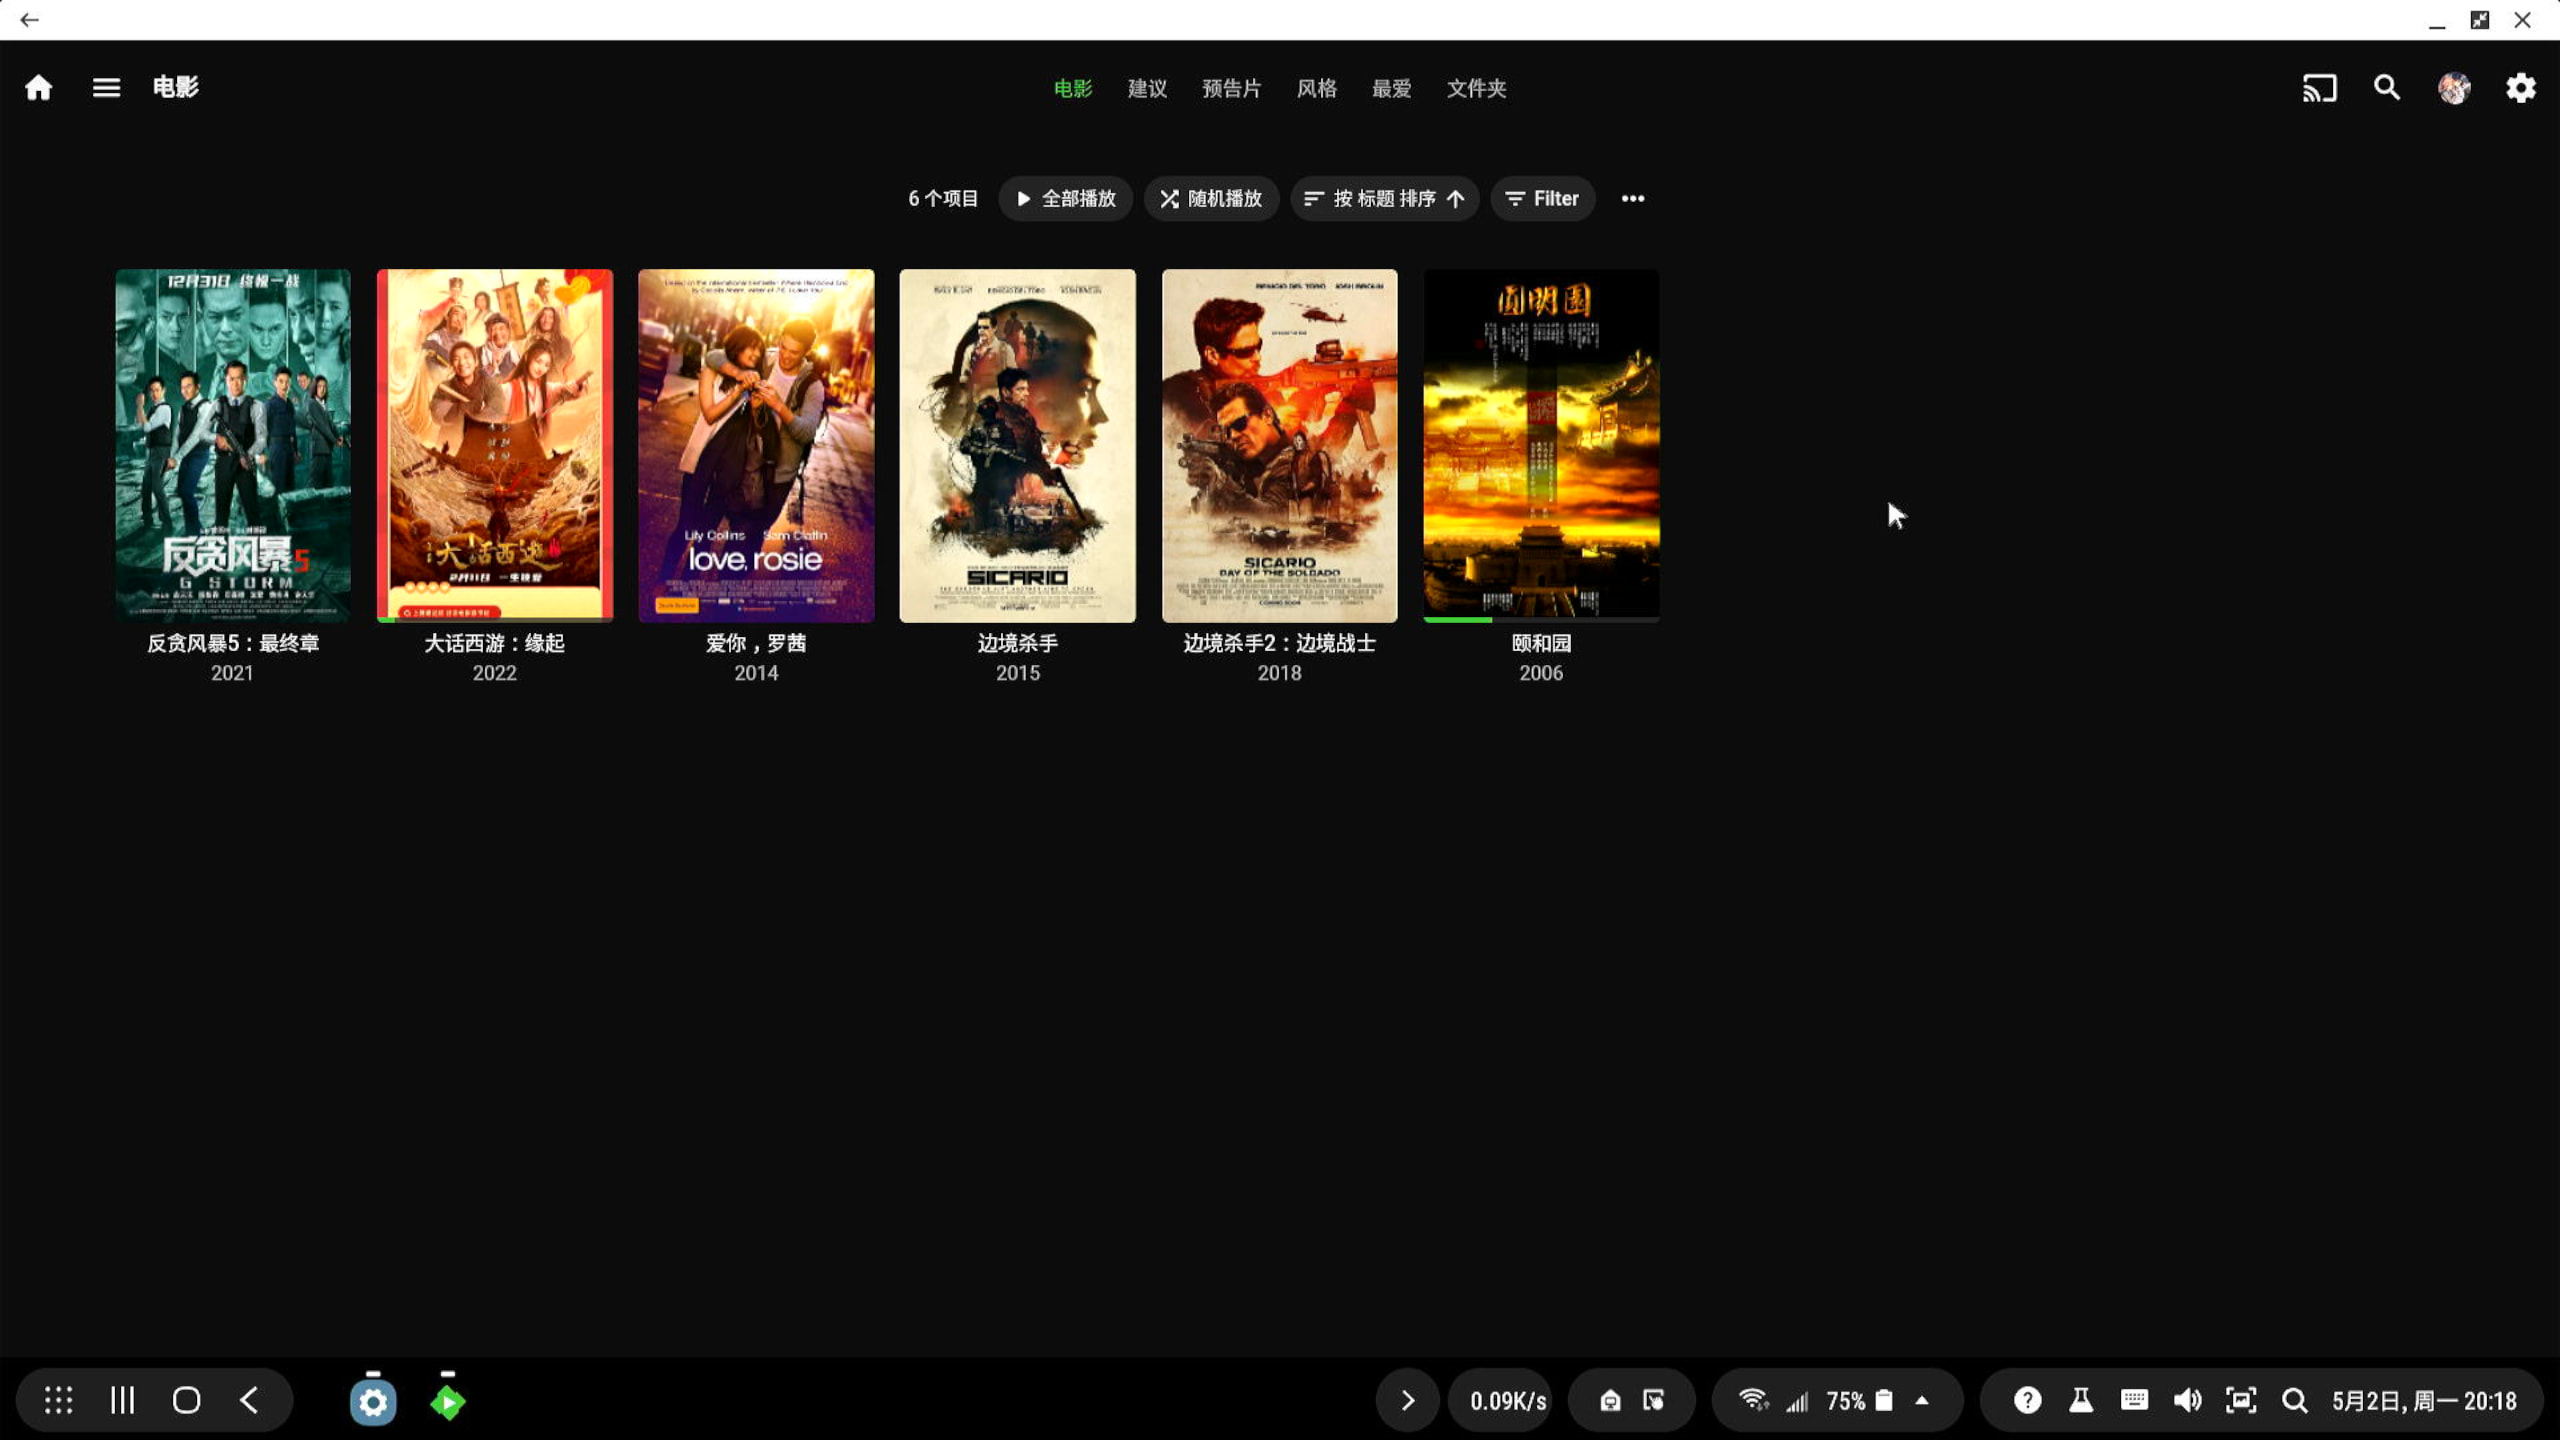Click the three-dot more options button
The width and height of the screenshot is (2560, 1440).
tap(1632, 198)
